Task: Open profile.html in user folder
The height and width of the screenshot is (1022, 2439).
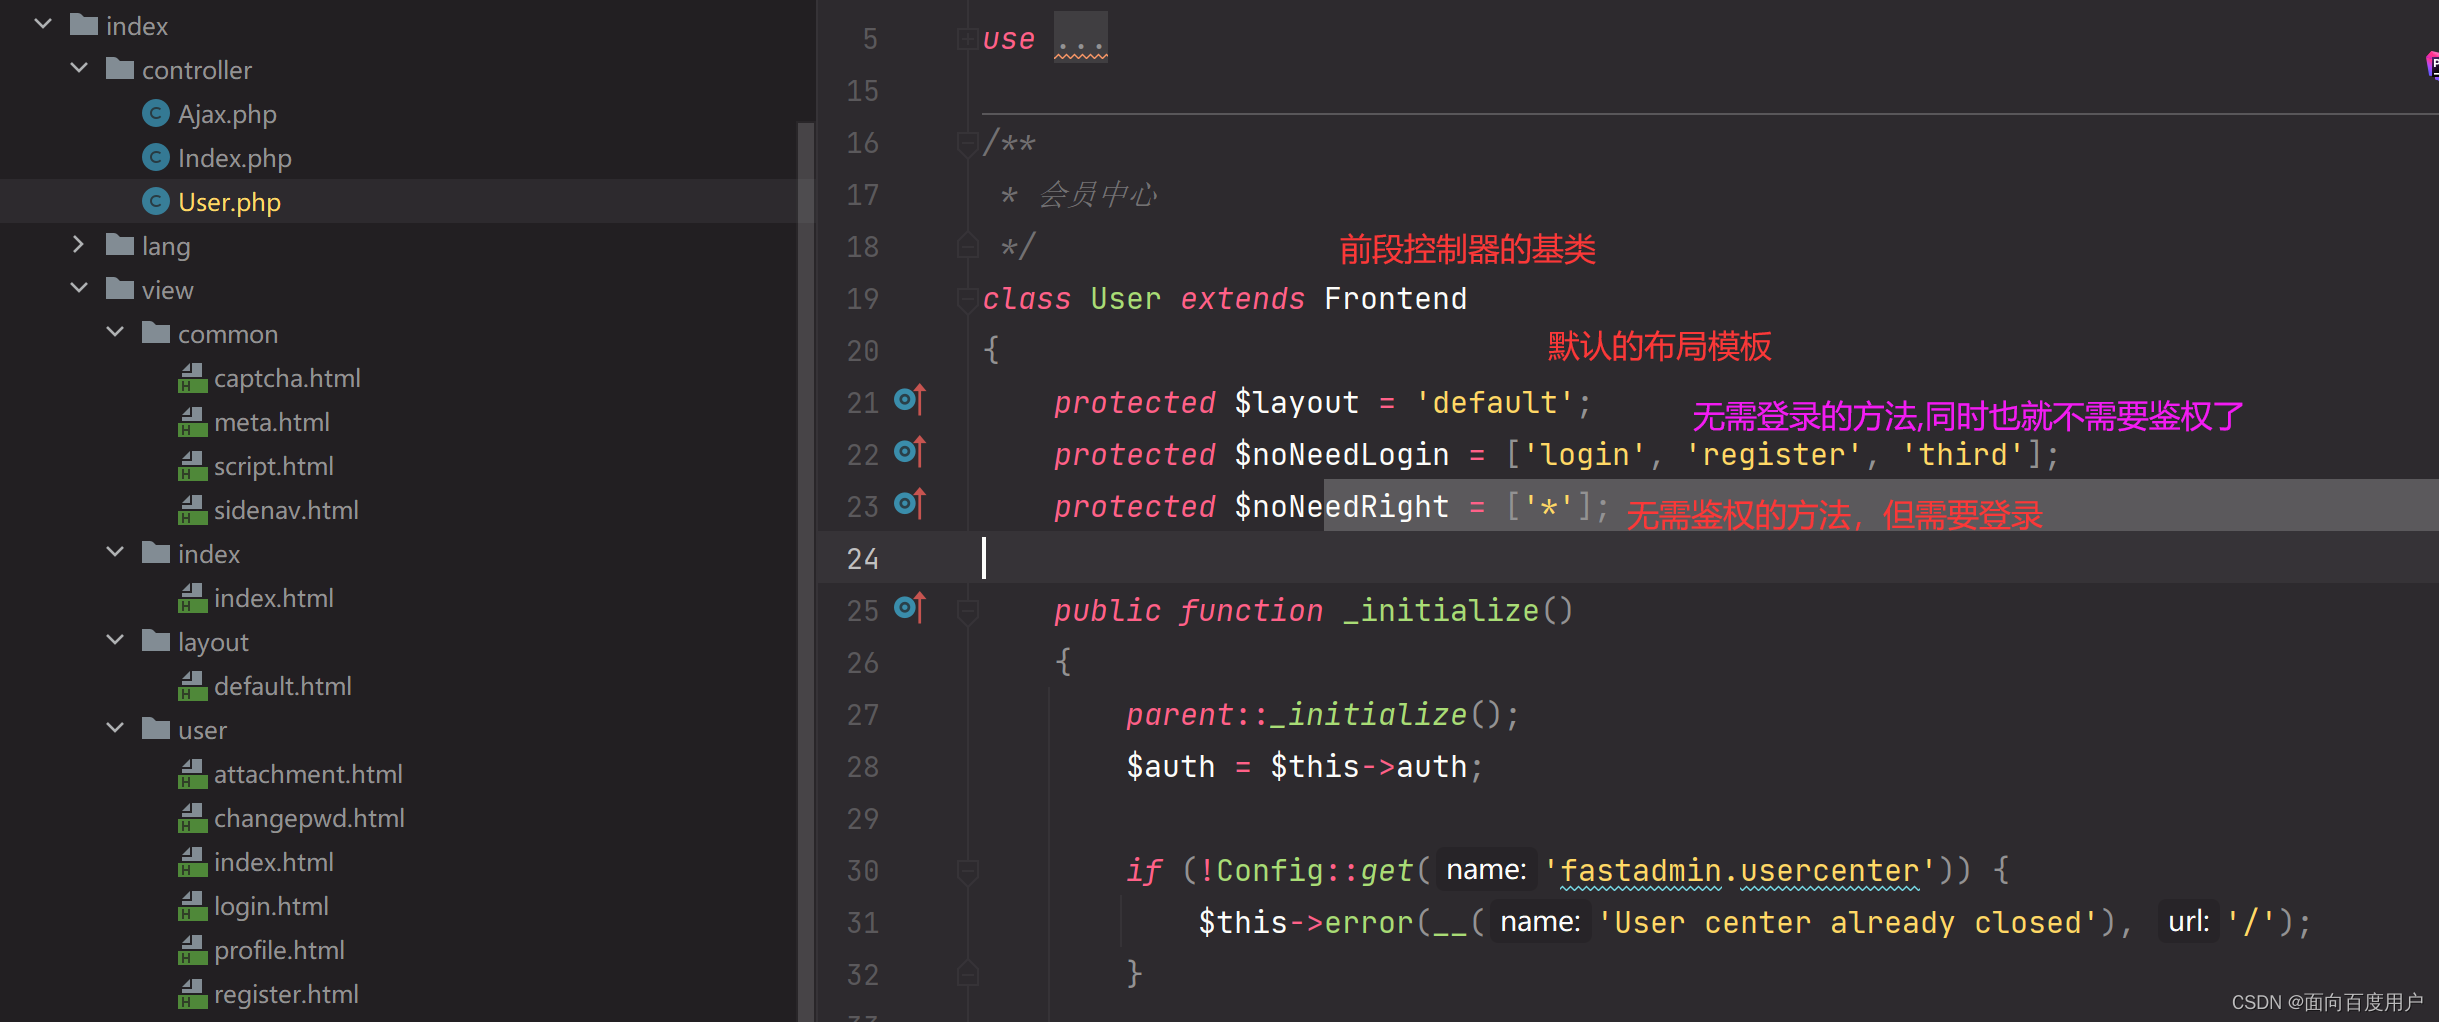Action: [279, 950]
